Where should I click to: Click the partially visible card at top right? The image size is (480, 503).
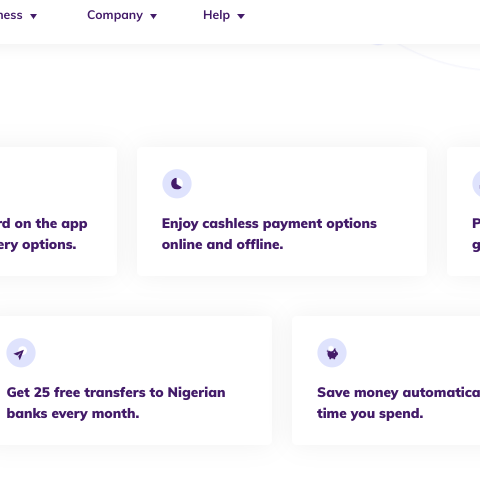click(x=464, y=211)
